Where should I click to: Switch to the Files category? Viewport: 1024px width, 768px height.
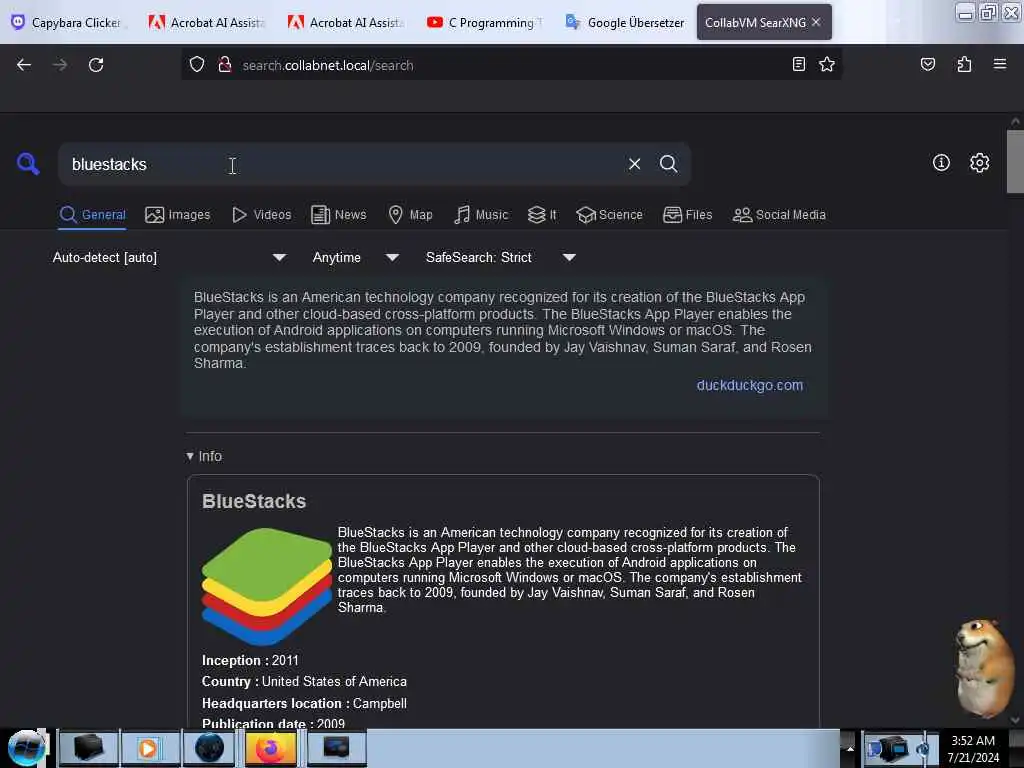pos(687,215)
